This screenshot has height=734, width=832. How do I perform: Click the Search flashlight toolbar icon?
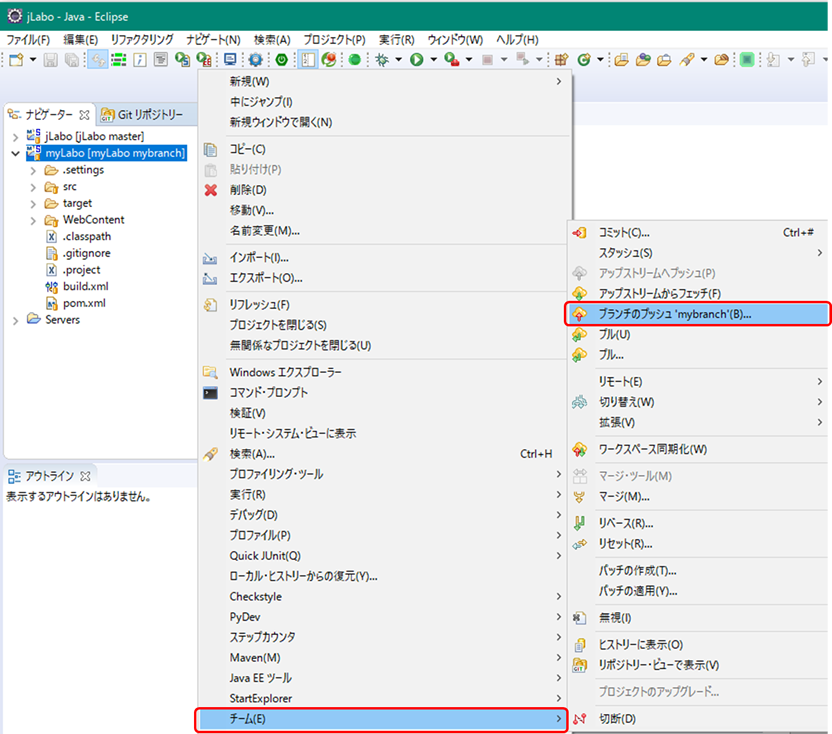tap(687, 60)
